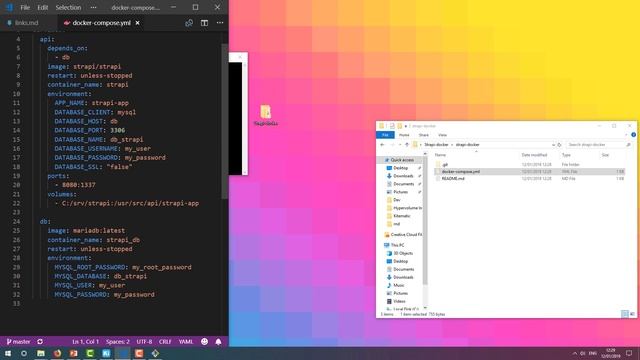Viewport: 640px width, 360px height.
Task: Synchronize changes with the sync icon
Action: pyautogui.click(x=40, y=342)
